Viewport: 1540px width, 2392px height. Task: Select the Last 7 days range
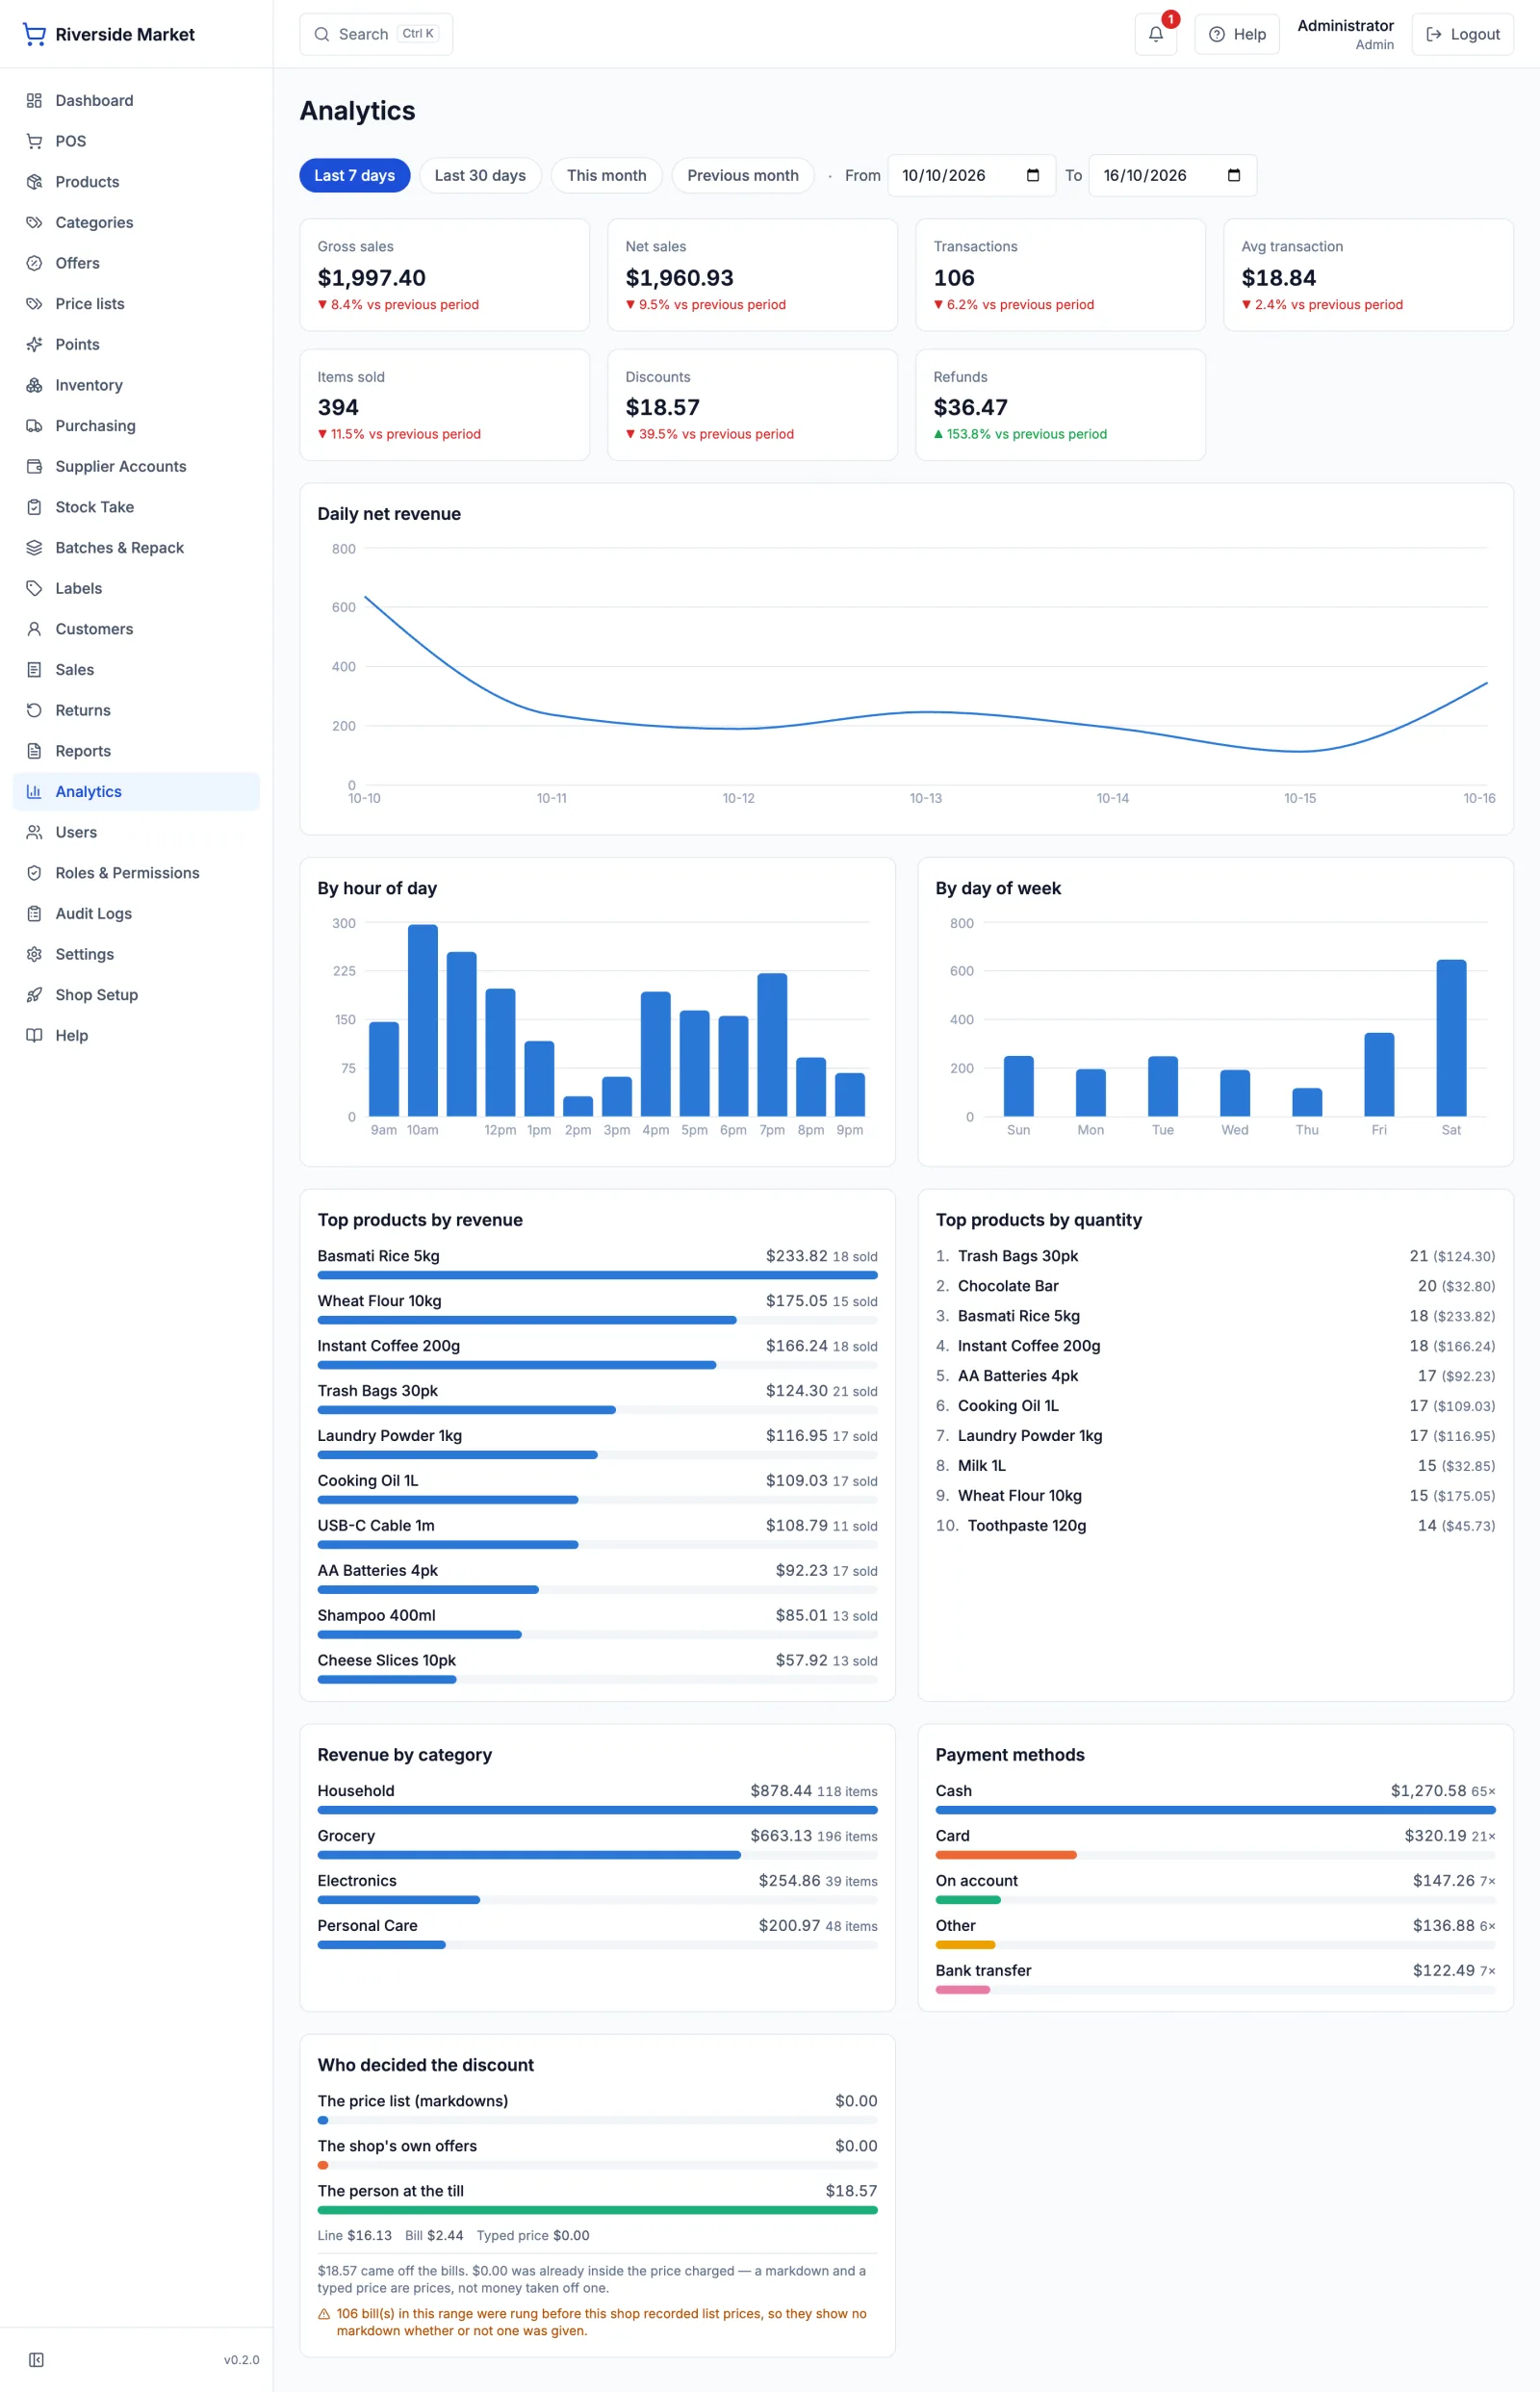tap(354, 175)
